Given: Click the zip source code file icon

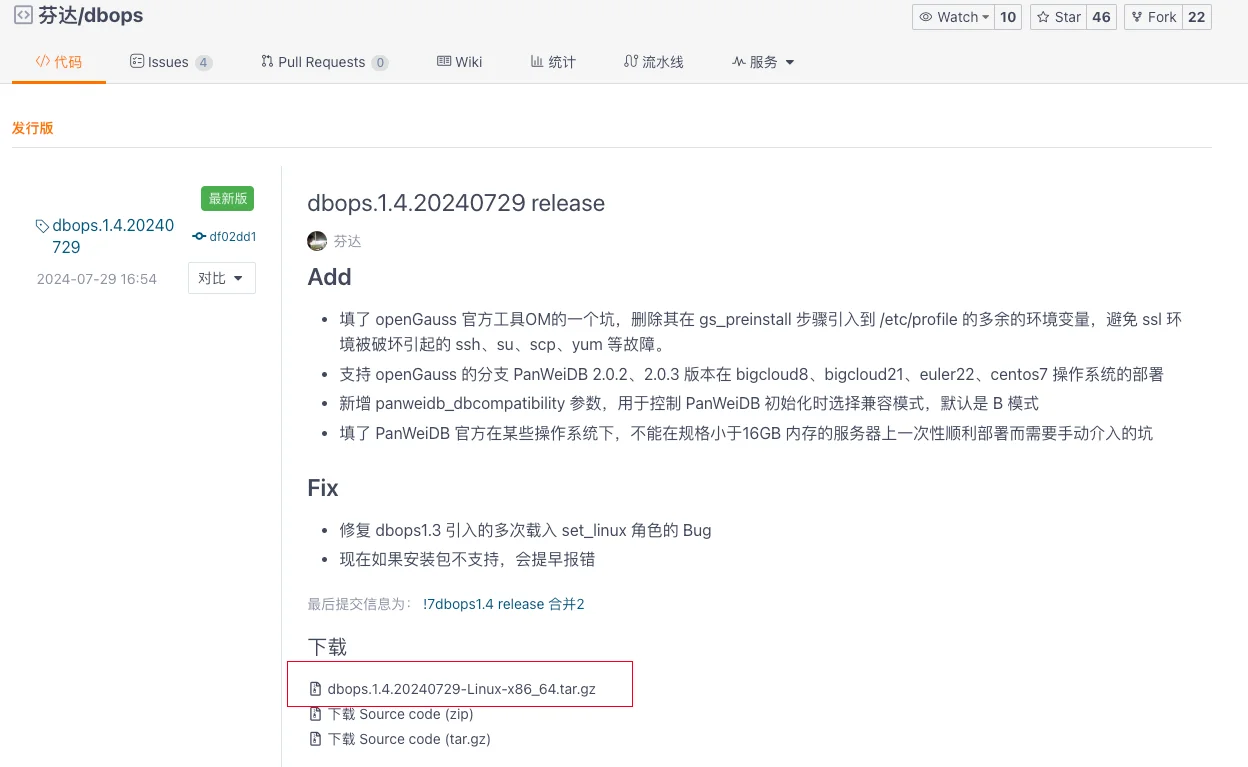Looking at the screenshot, I should click(x=315, y=714).
